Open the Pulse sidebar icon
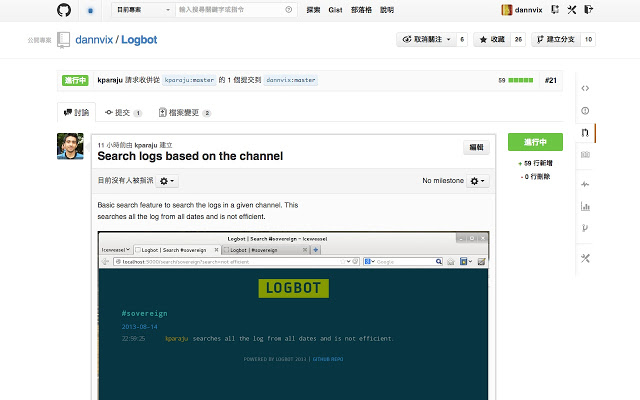Screen dimensions: 640x400 pos(585,184)
